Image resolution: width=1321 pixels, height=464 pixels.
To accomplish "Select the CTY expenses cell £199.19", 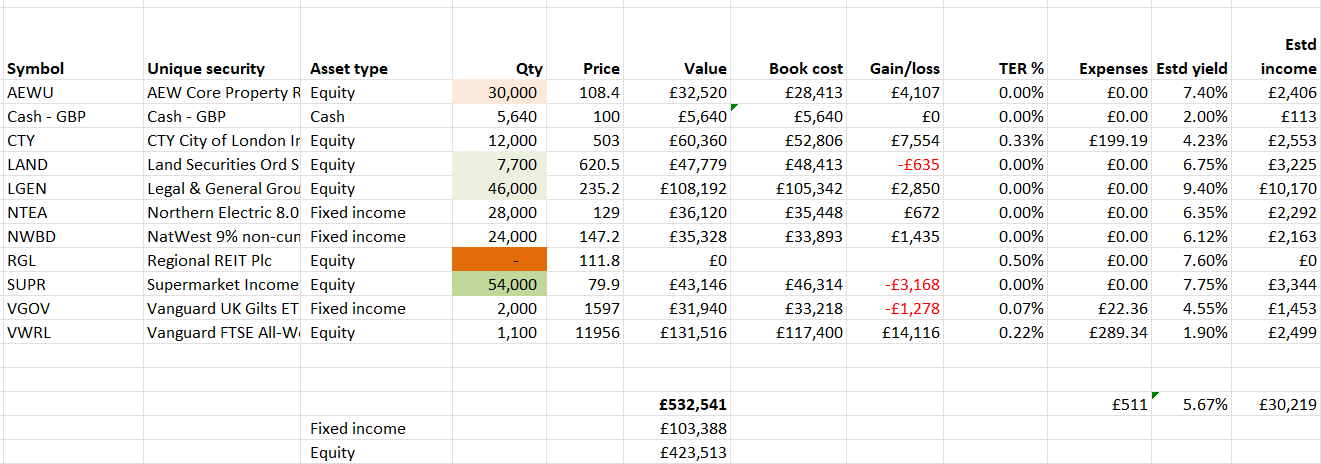I will click(1120, 140).
